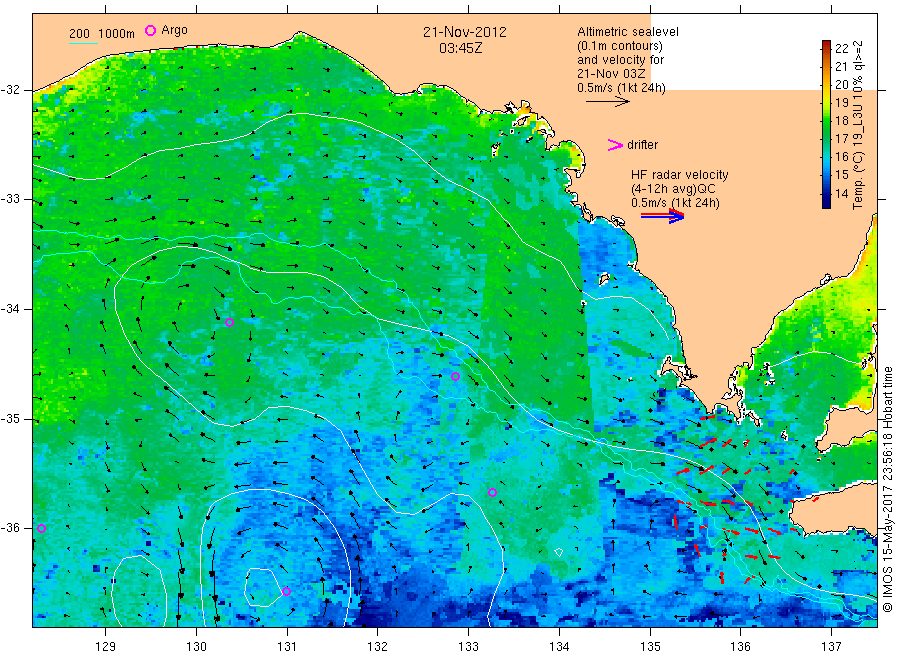Click latitude axis label '-36'
Image resolution: width=900 pixels, height=660 pixels.
pos(11,528)
